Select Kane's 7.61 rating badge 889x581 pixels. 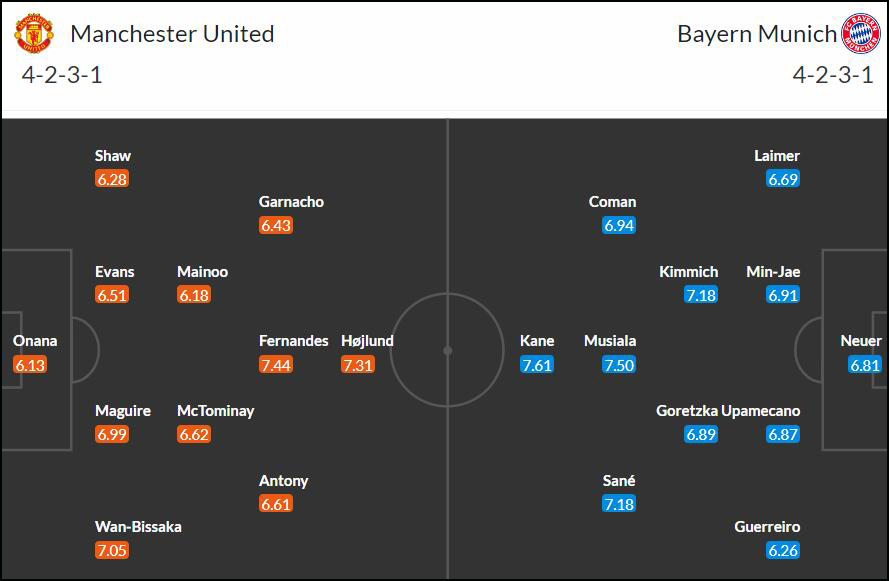click(x=536, y=364)
